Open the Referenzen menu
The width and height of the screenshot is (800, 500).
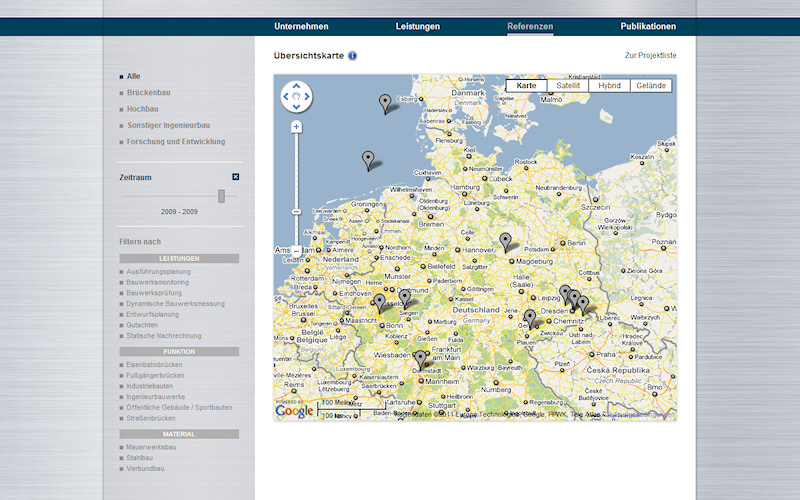(x=530, y=27)
